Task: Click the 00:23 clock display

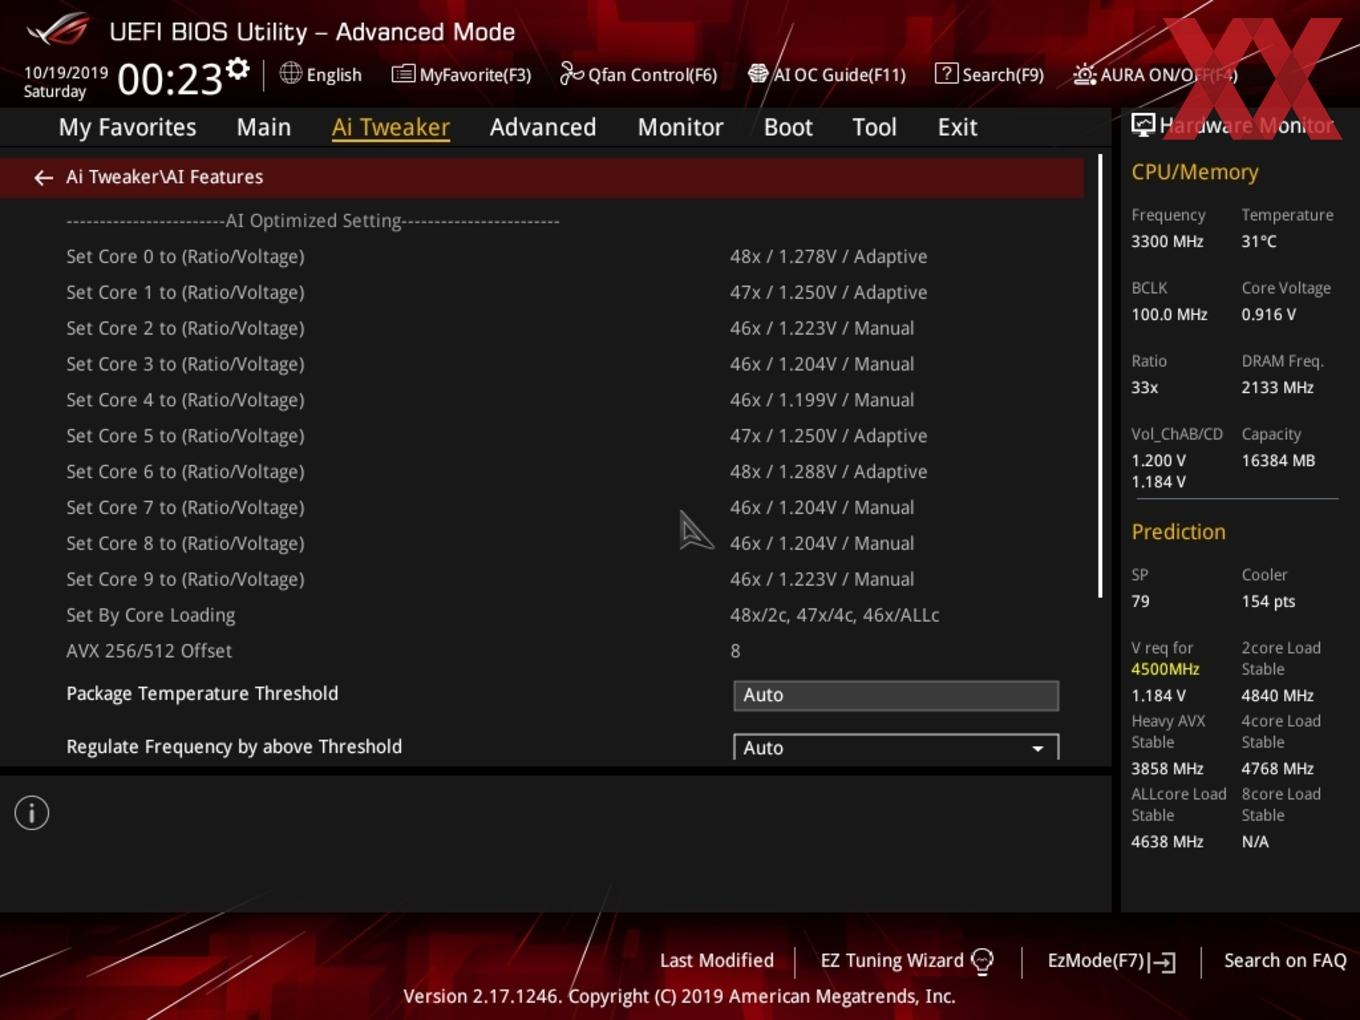Action: pyautogui.click(x=170, y=79)
